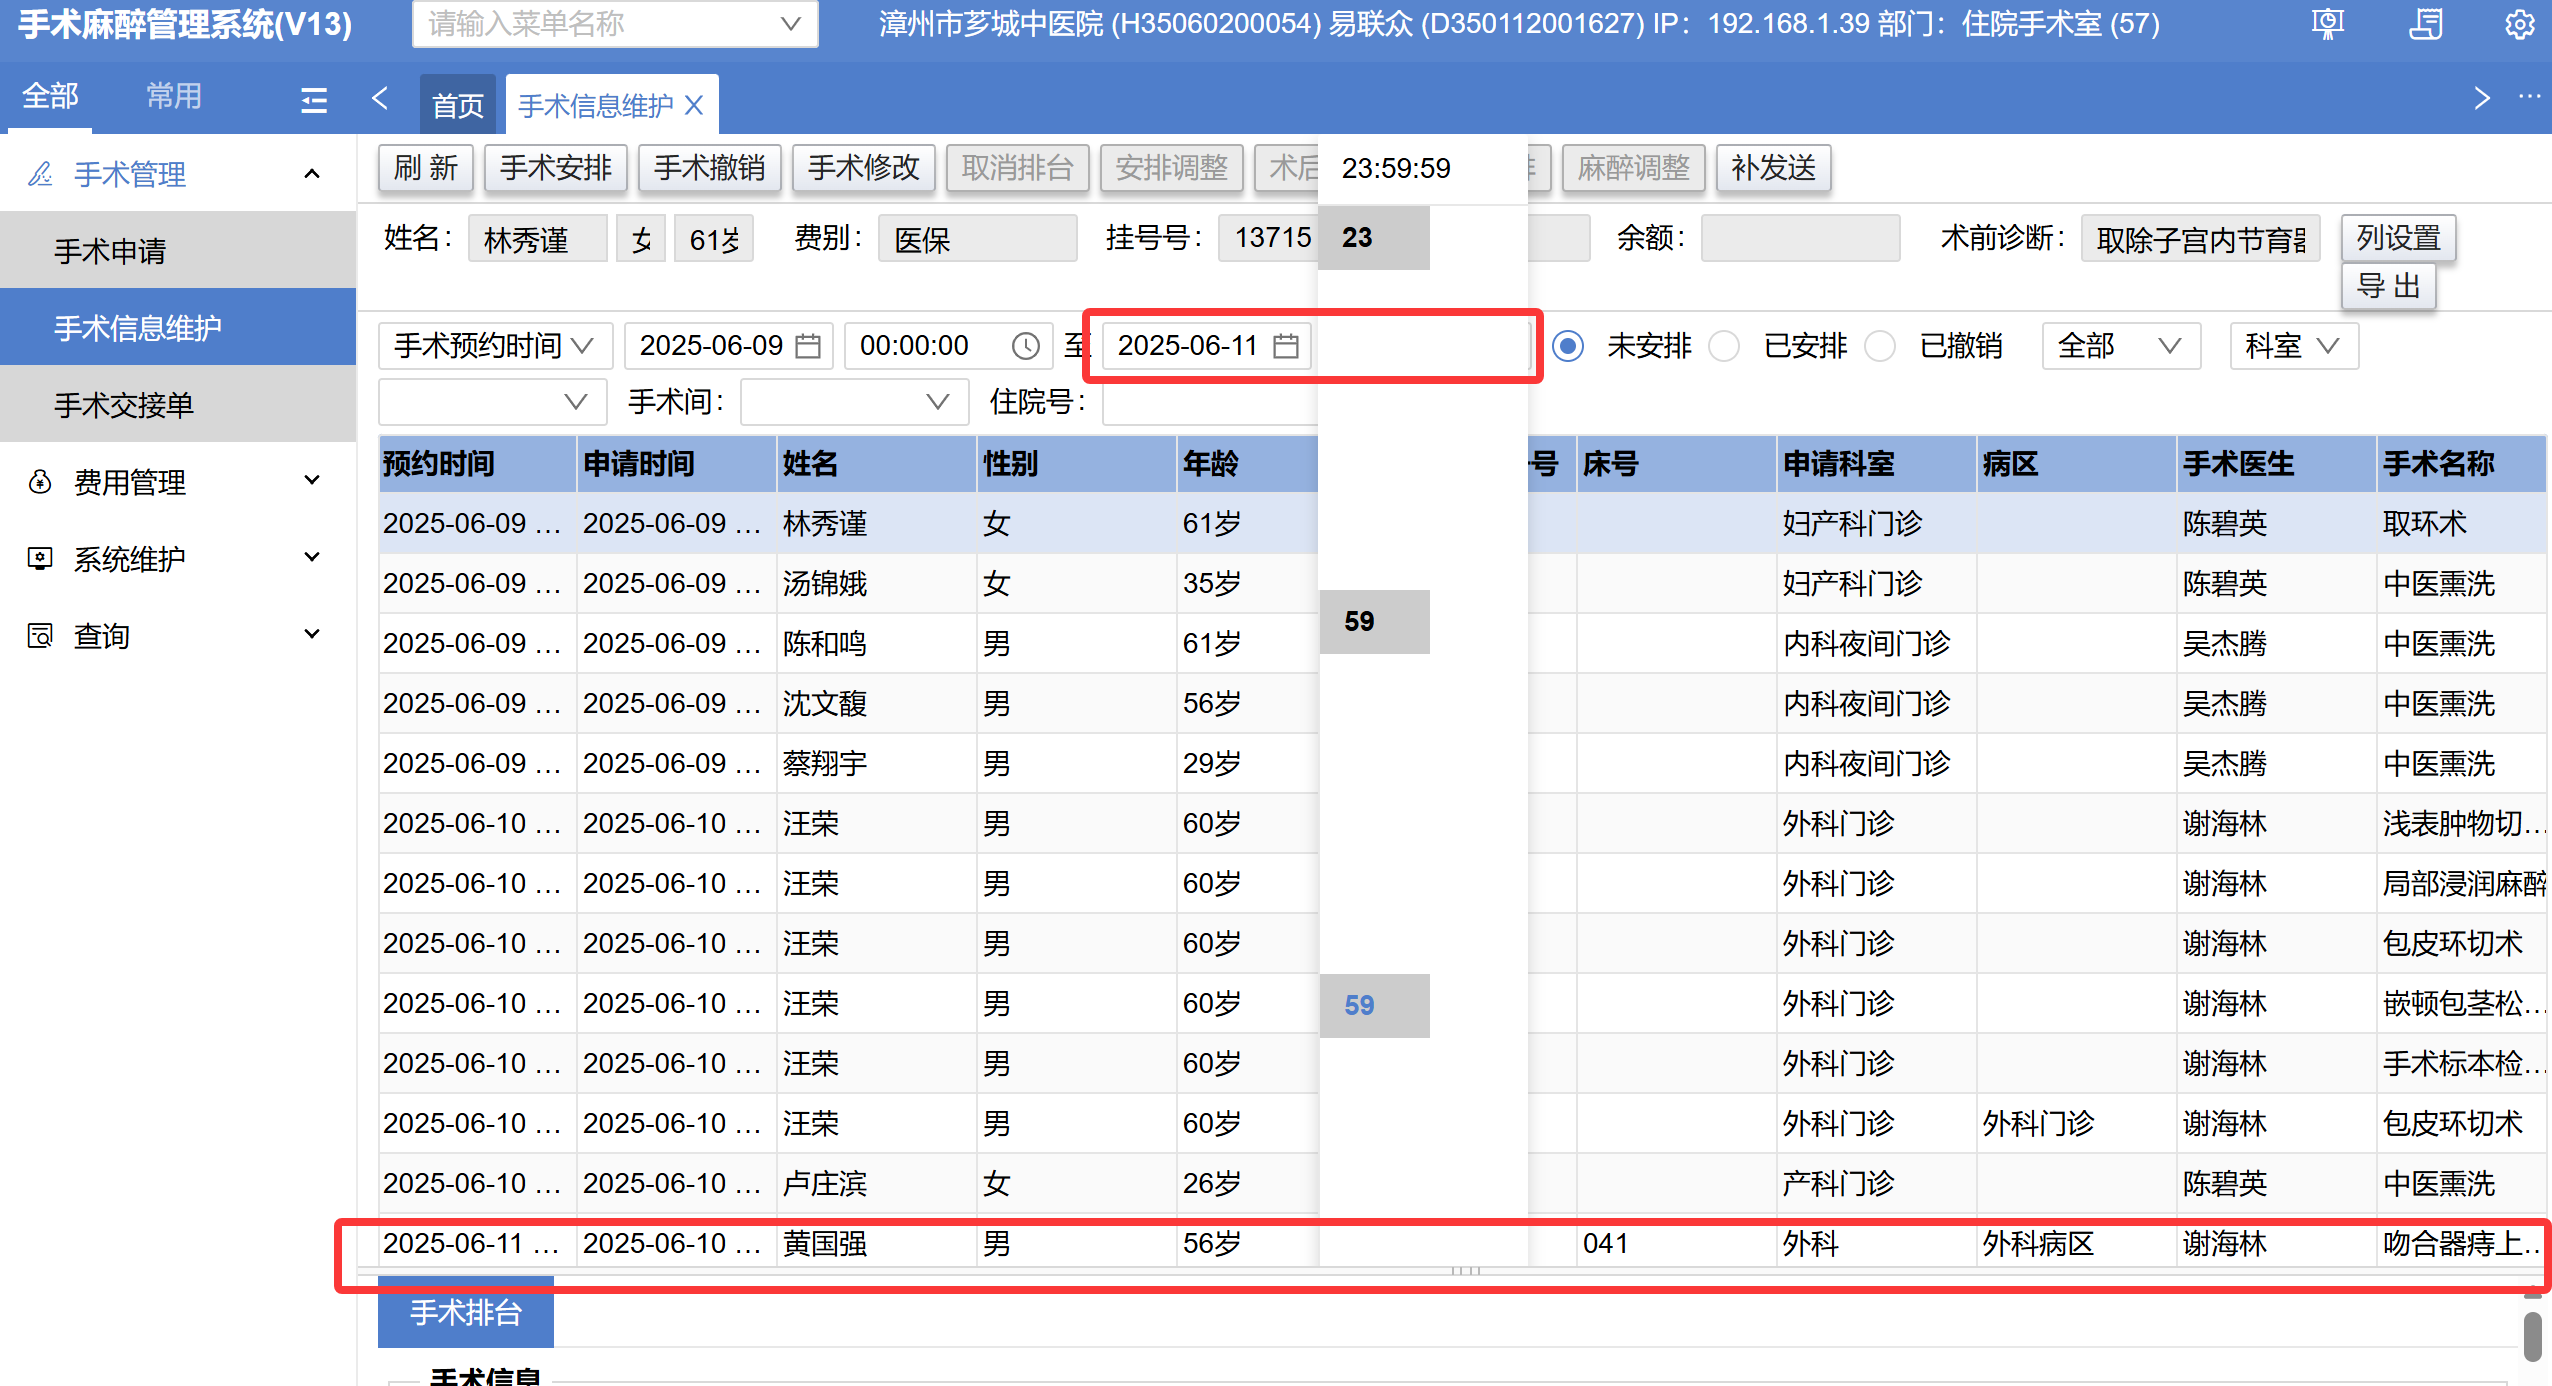Image resolution: width=2552 pixels, height=1386 pixels.
Task: Expand the 科室 dropdown
Action: pyautogui.click(x=2293, y=346)
